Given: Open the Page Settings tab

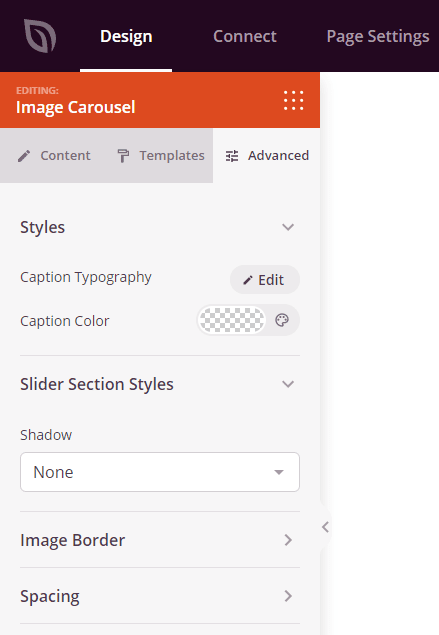Looking at the screenshot, I should pos(378,36).
